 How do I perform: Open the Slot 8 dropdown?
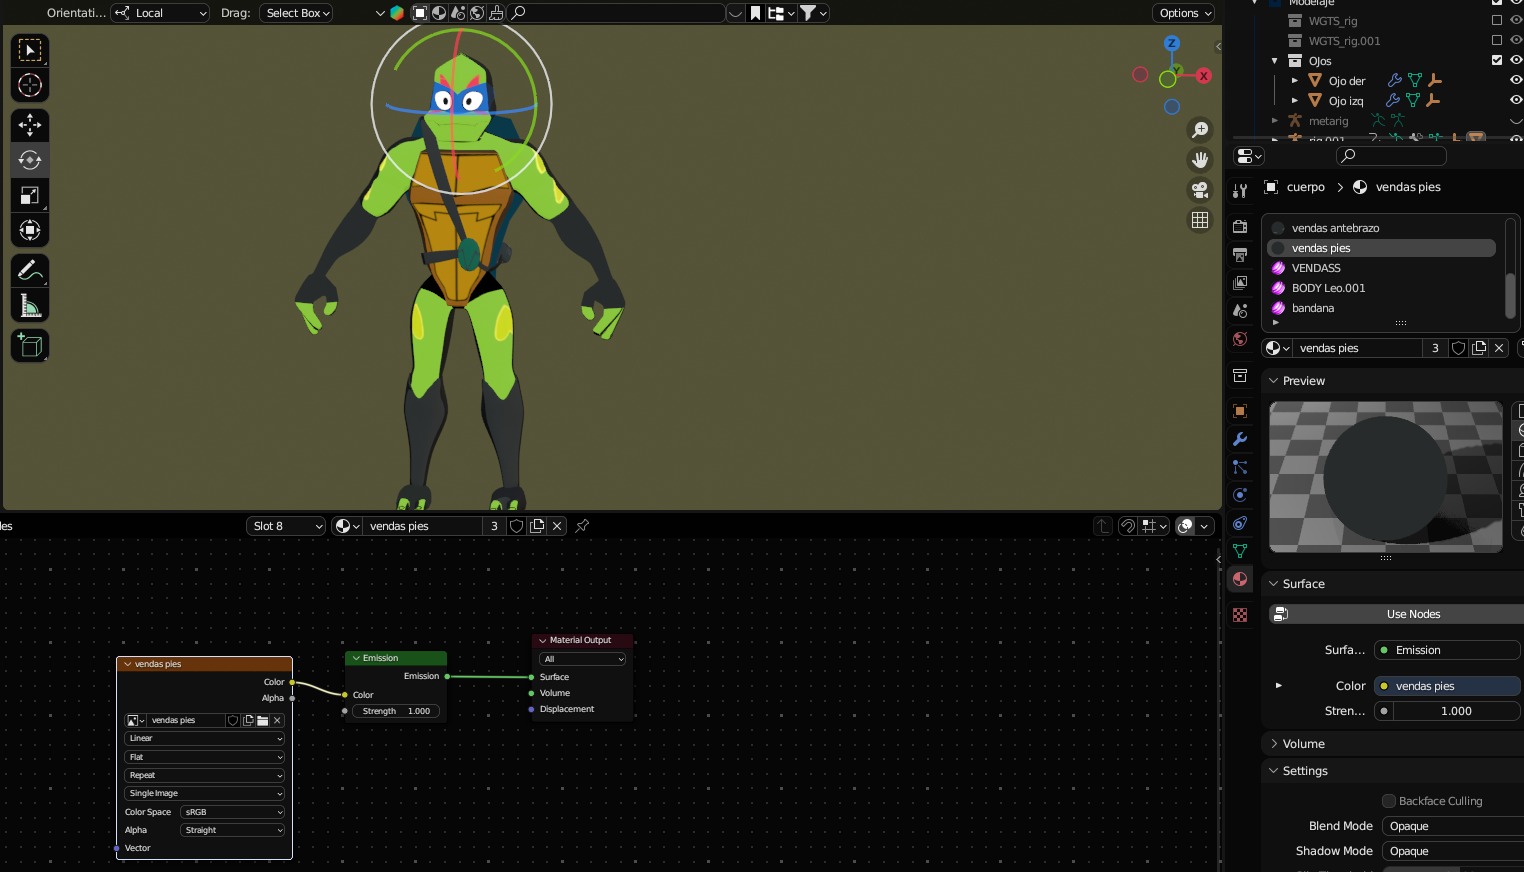pyautogui.click(x=286, y=526)
